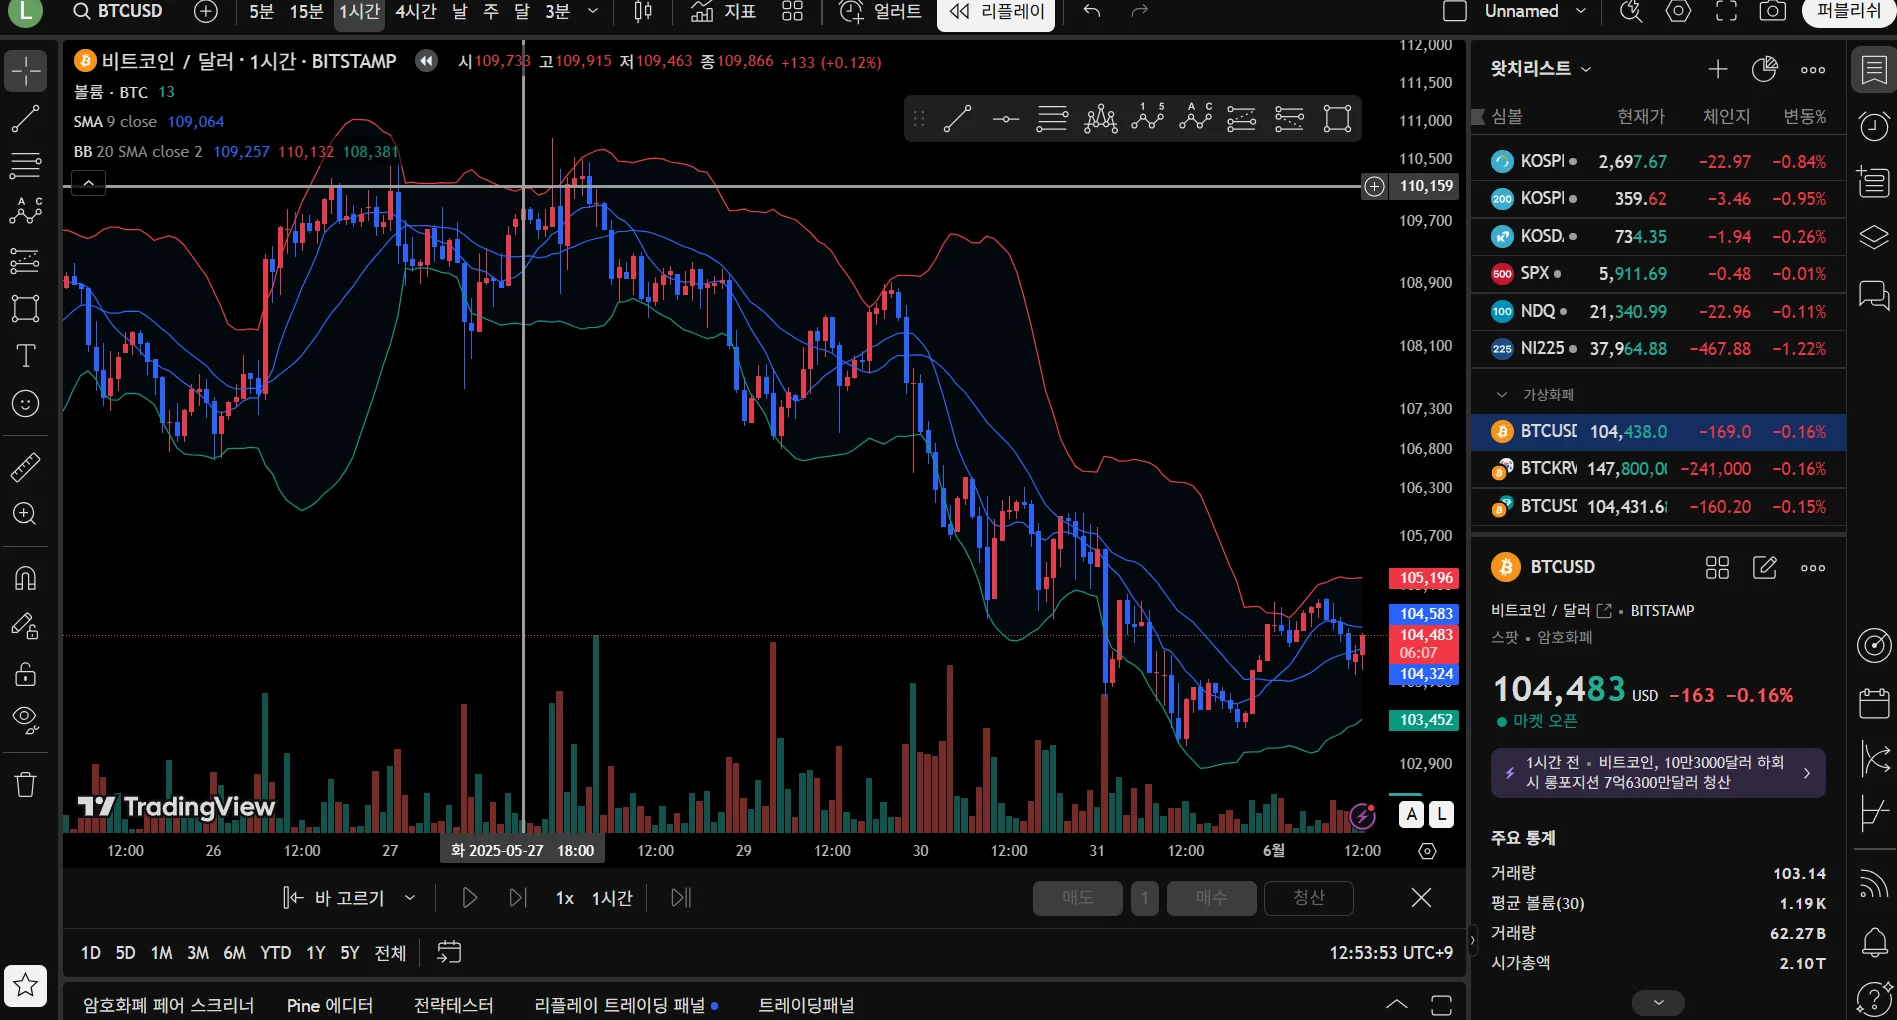Image resolution: width=1897 pixels, height=1020 pixels.
Task: Toggle magnet mode in left toolbar
Action: (x=26, y=578)
